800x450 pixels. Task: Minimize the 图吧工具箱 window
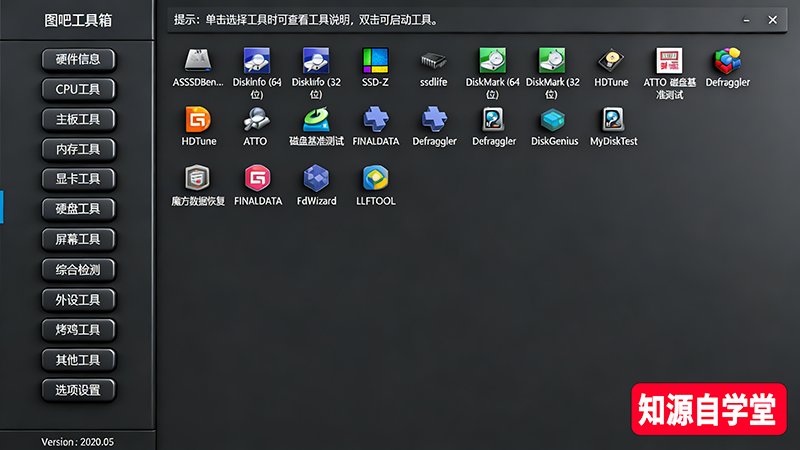tap(746, 20)
